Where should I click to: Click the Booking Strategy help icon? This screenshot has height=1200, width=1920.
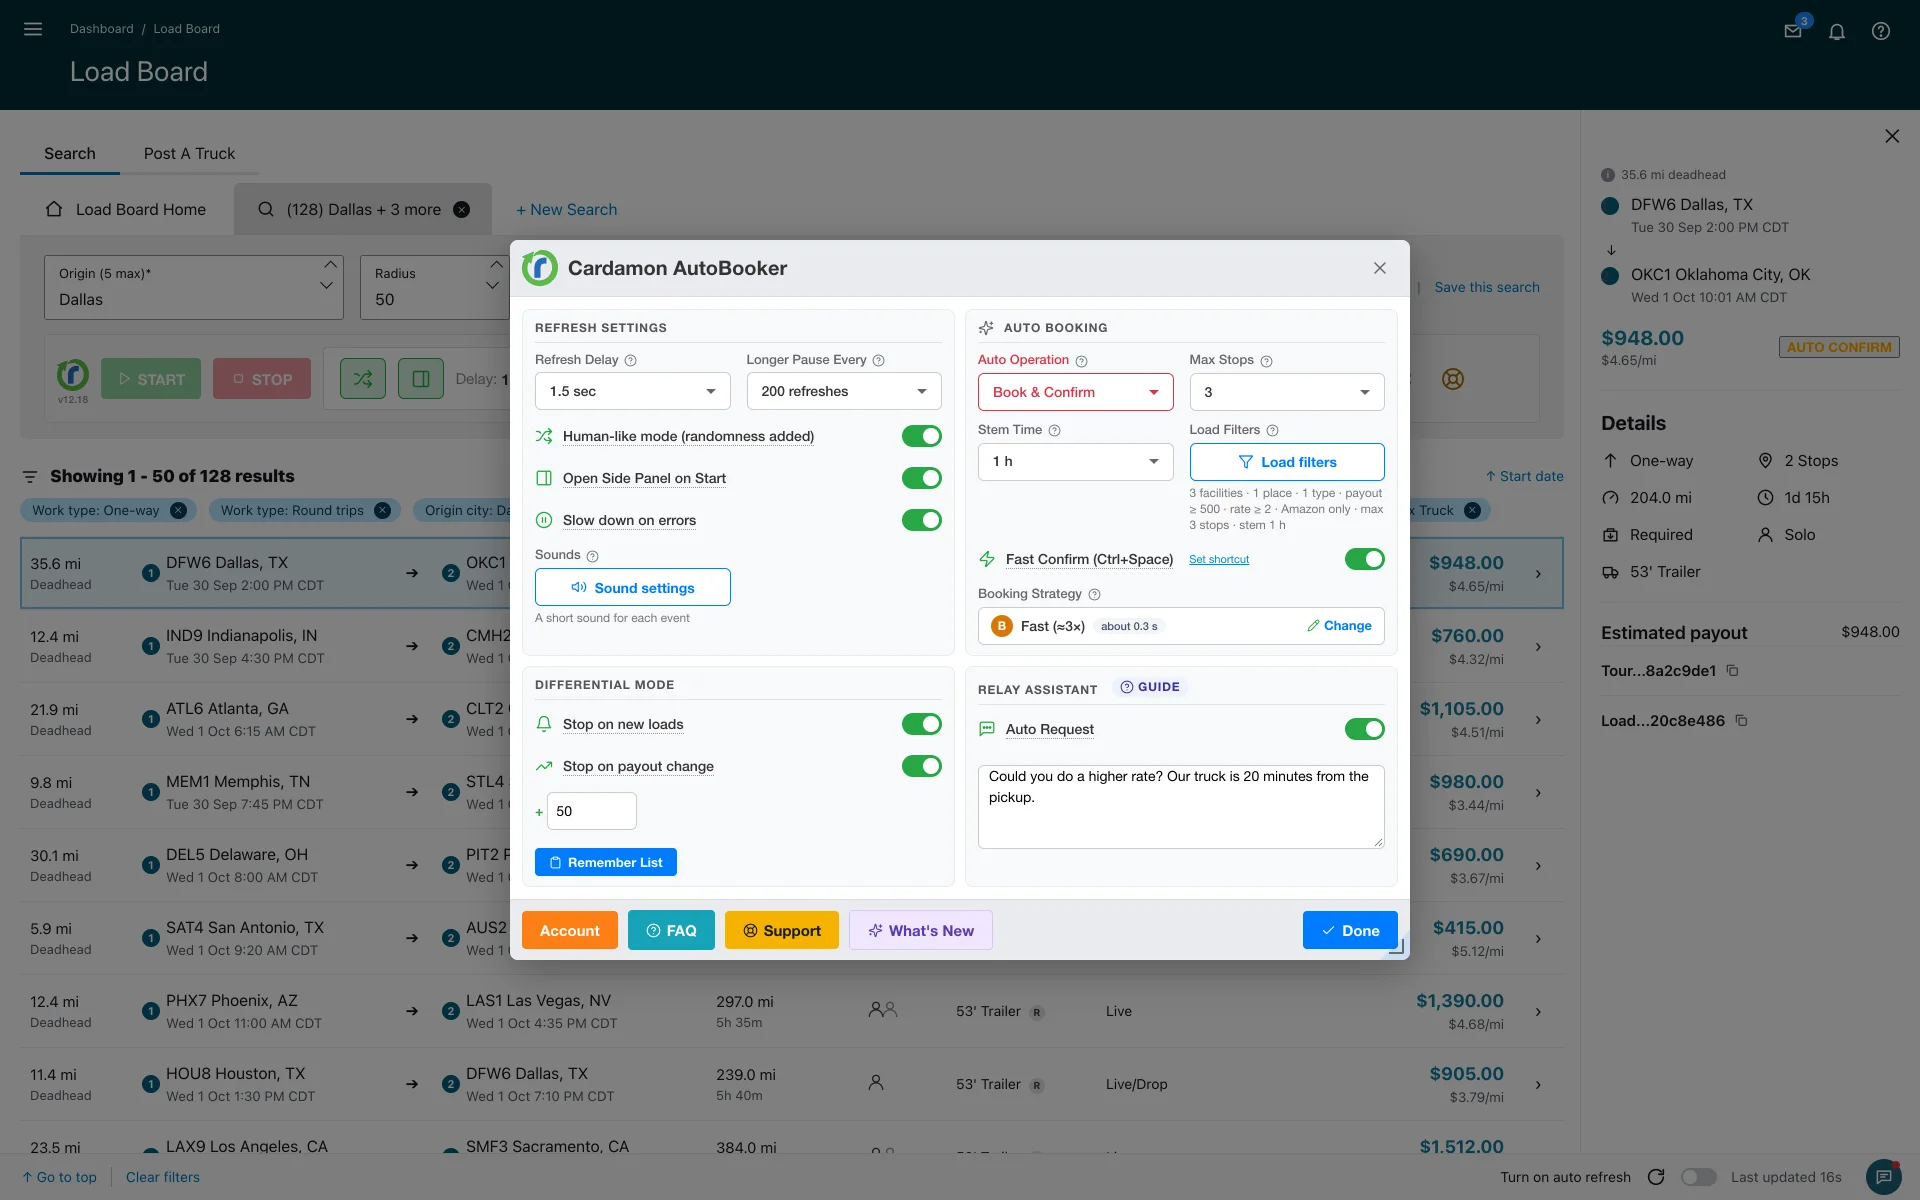(1094, 594)
